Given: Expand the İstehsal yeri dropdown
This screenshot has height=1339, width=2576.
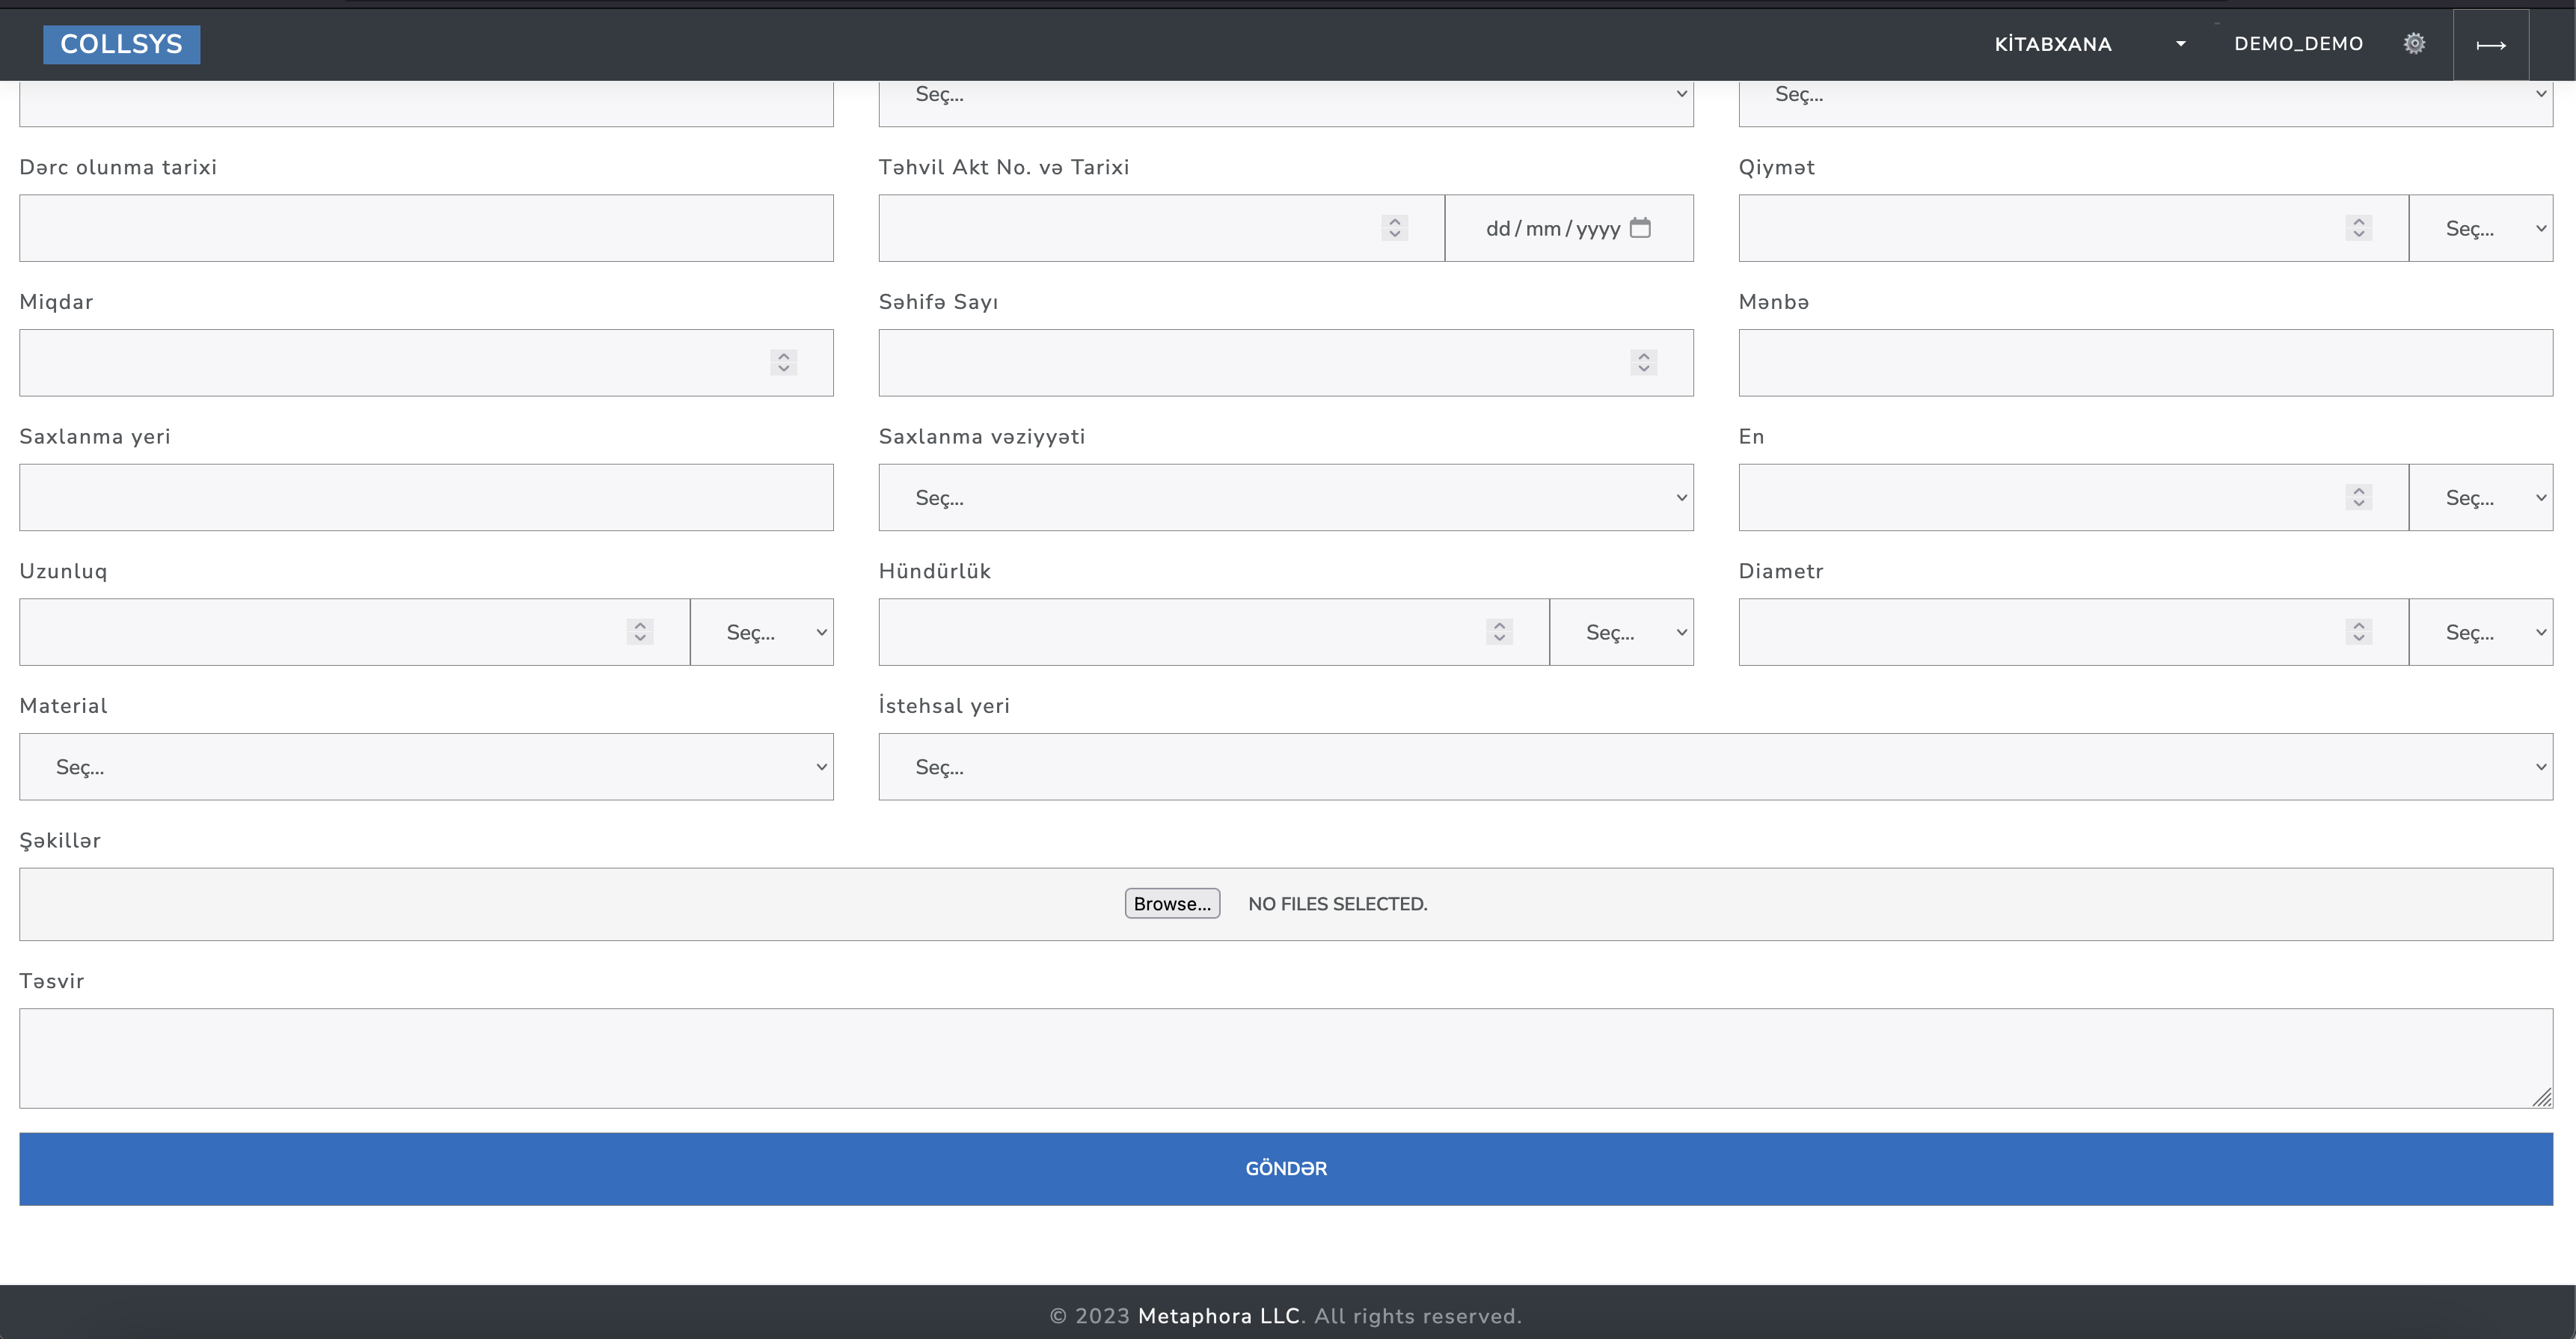Looking at the screenshot, I should click(1715, 767).
